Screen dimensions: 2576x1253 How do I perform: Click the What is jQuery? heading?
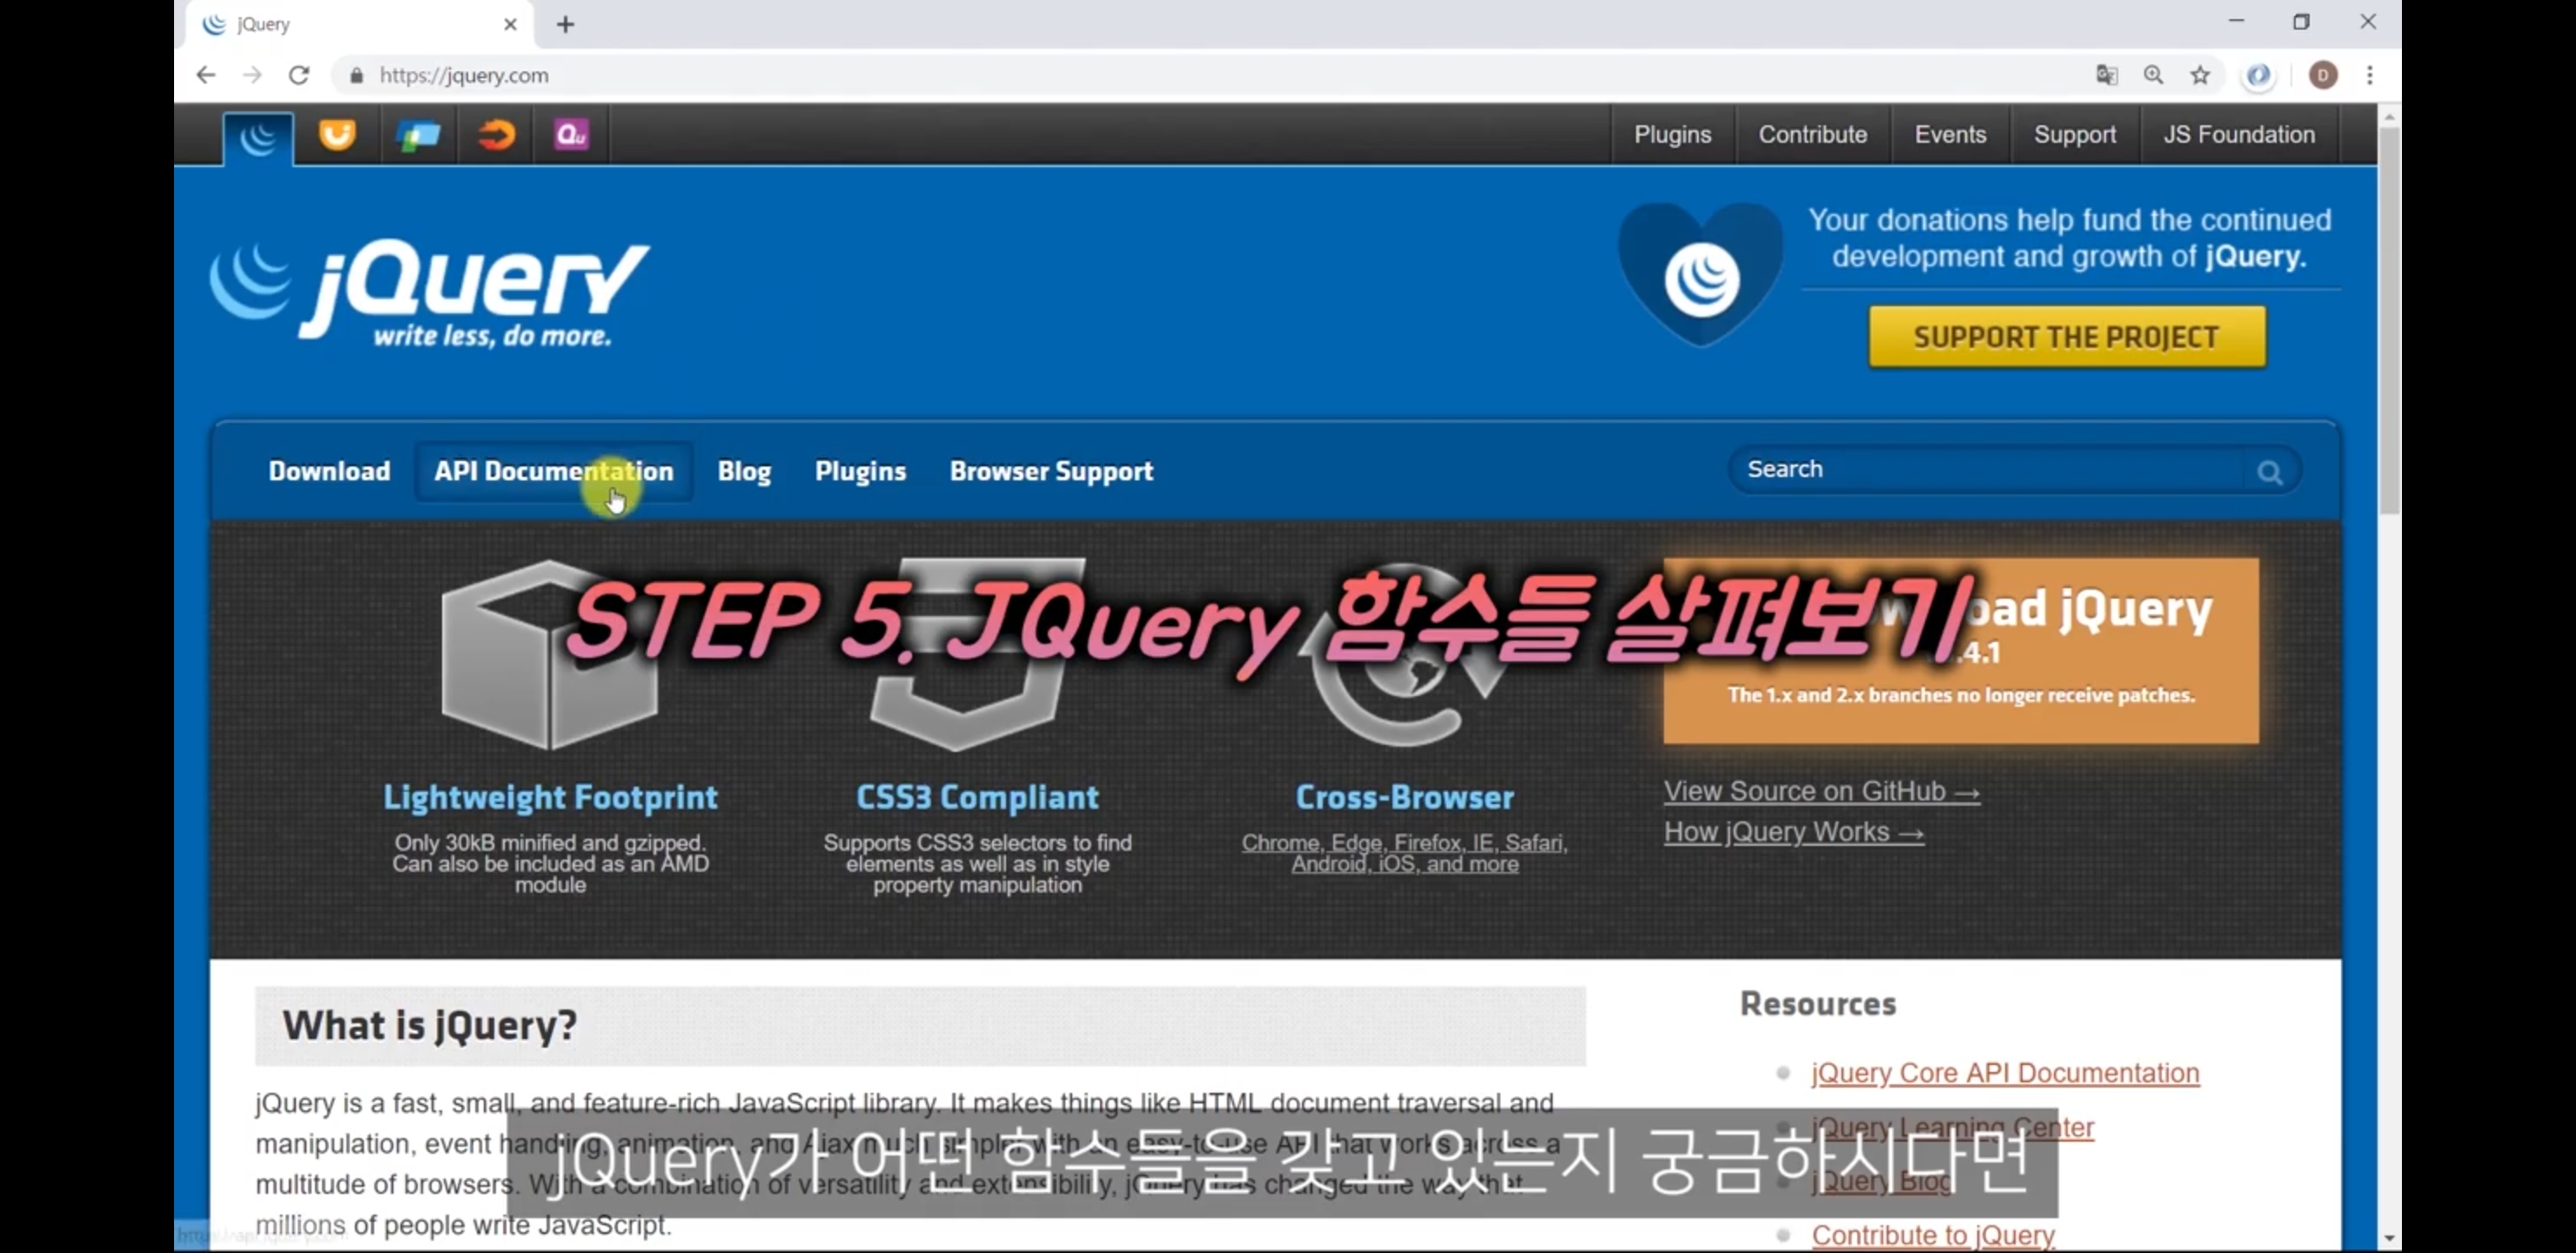[x=430, y=1025]
